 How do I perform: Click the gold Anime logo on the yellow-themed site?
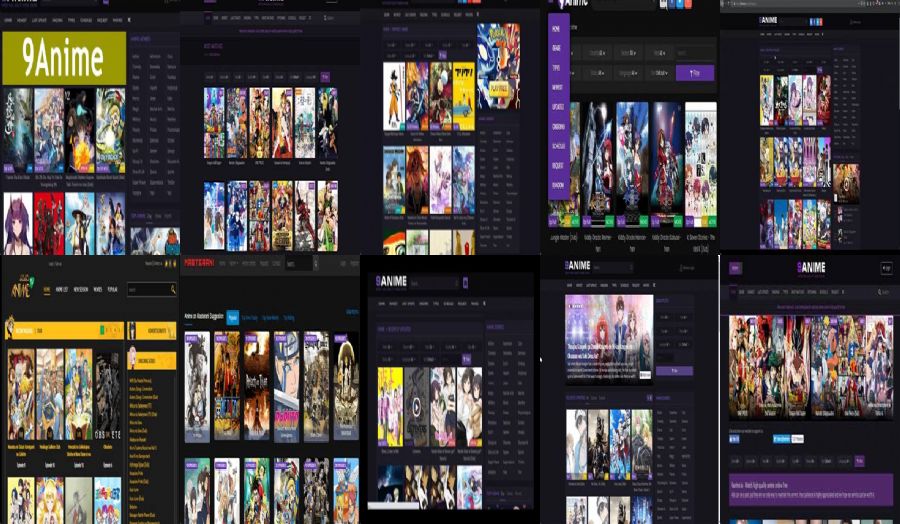(x=22, y=286)
